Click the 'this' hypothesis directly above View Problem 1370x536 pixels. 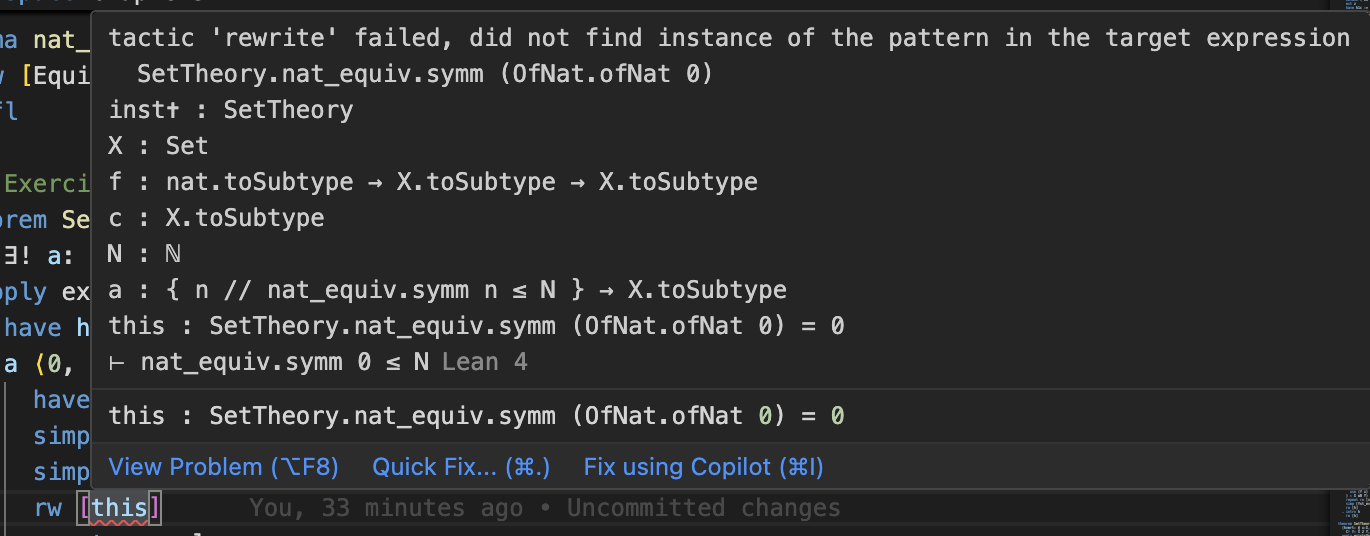click(x=476, y=415)
